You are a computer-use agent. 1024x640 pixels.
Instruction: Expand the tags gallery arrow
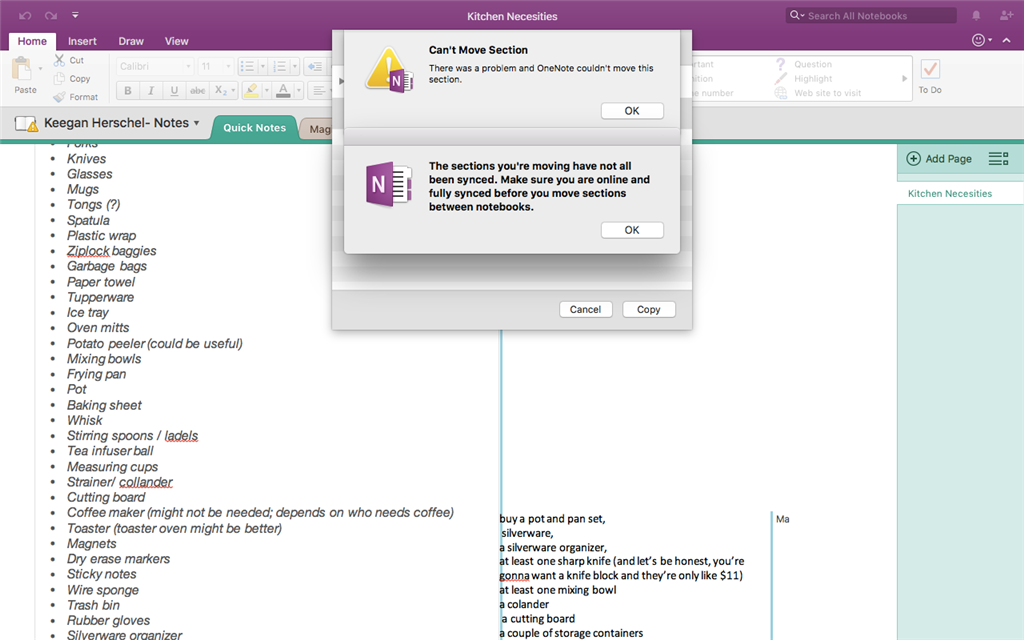[904, 78]
